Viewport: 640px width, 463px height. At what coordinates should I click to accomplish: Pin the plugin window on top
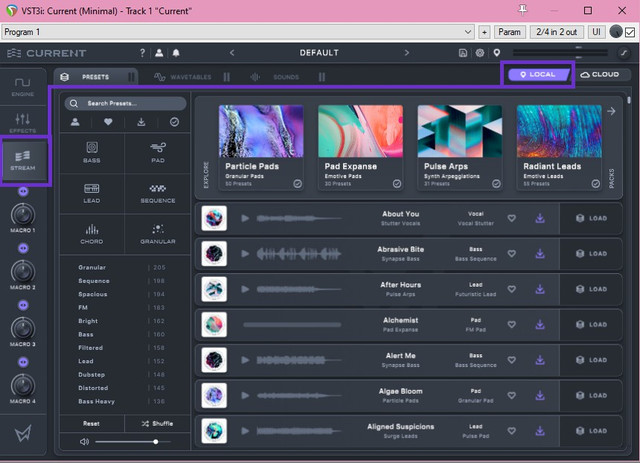(x=522, y=10)
